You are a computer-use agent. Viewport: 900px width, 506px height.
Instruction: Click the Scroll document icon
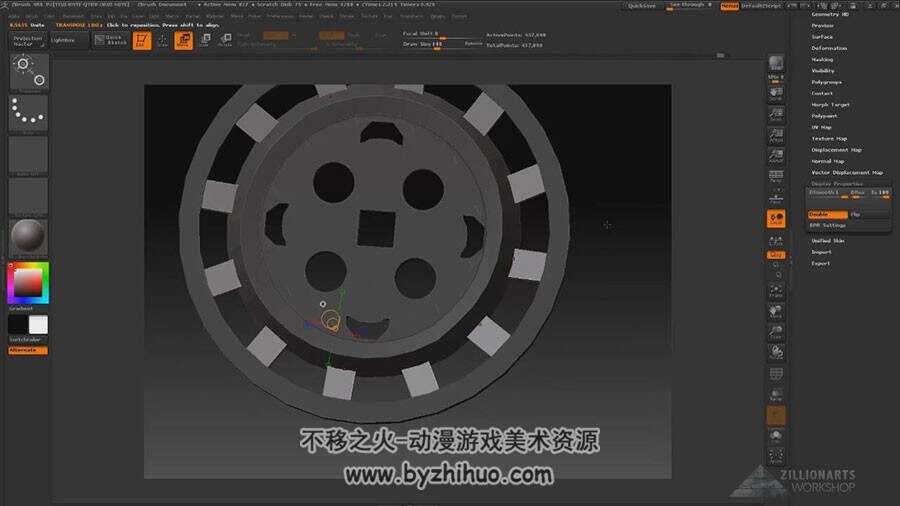[x=776, y=94]
